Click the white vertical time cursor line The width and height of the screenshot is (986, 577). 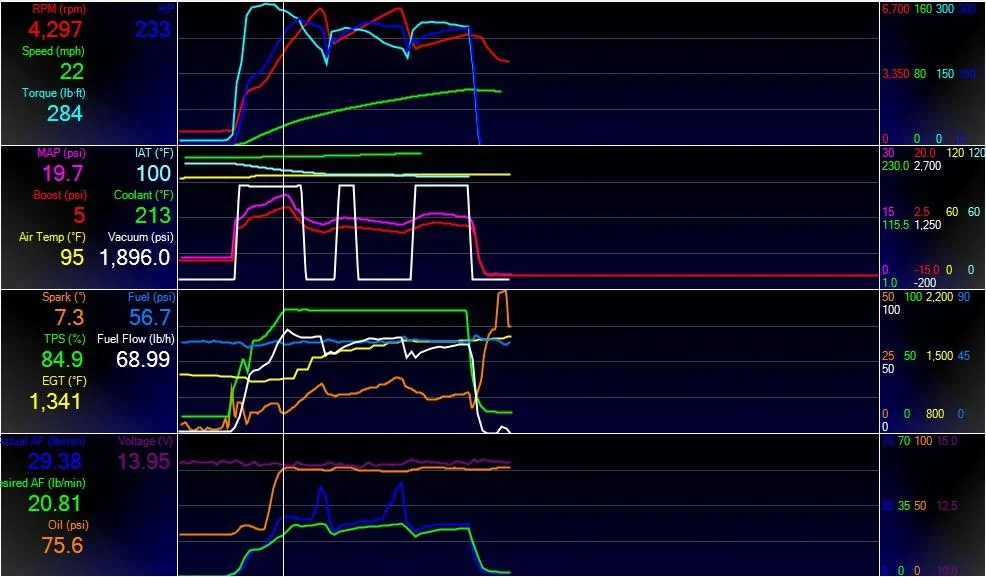click(x=284, y=288)
